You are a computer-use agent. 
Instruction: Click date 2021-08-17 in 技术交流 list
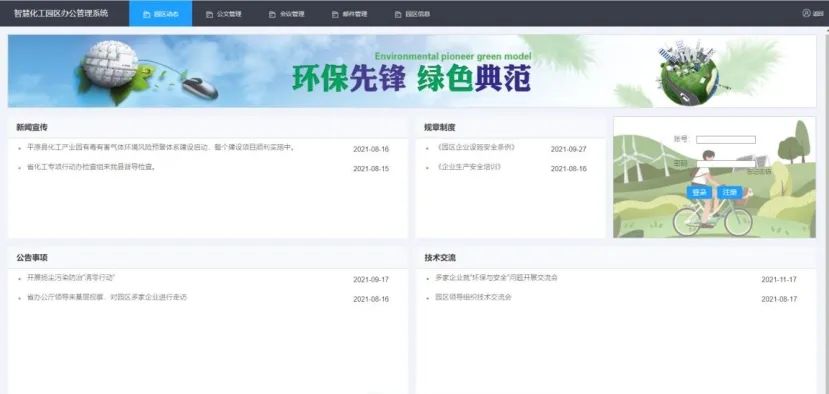(779, 299)
